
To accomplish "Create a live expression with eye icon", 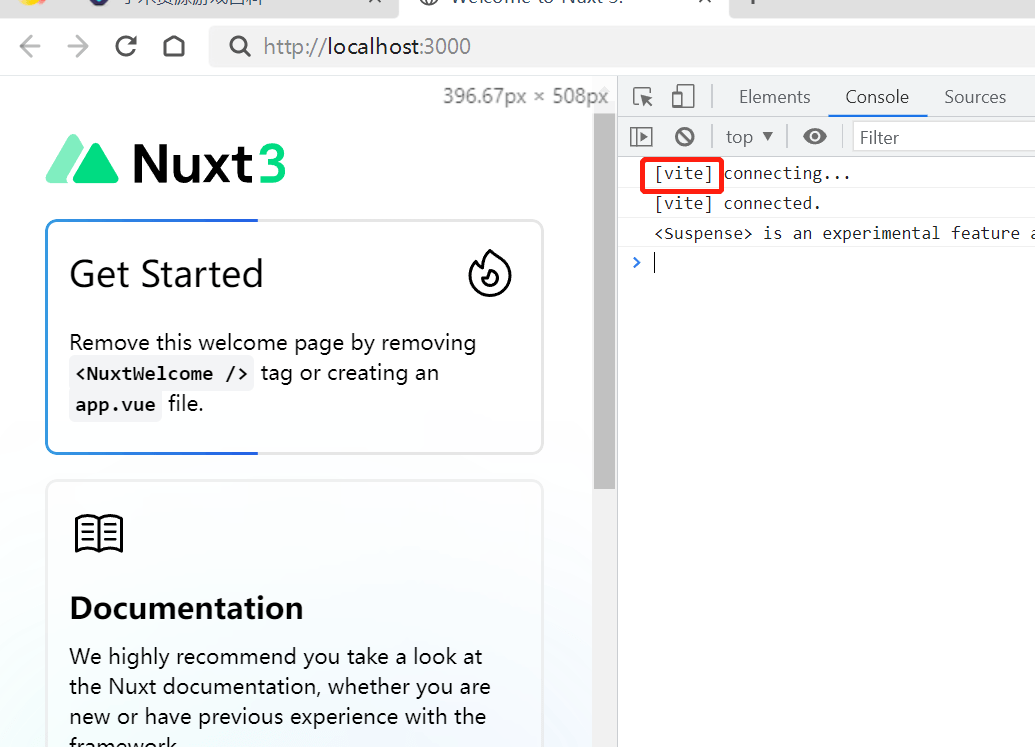I will coord(815,137).
